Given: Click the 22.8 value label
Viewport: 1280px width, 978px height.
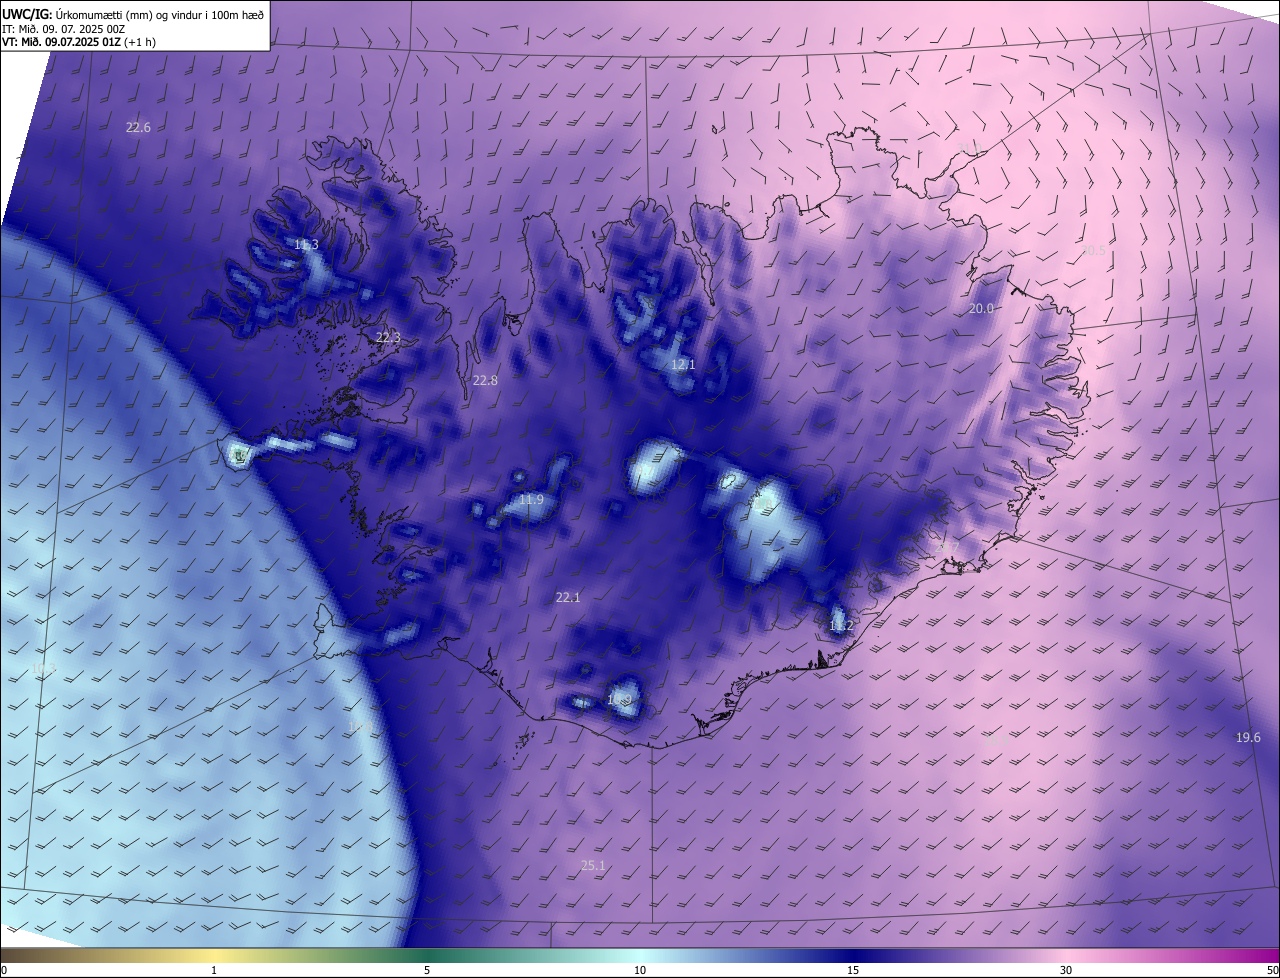Looking at the screenshot, I should tap(485, 380).
